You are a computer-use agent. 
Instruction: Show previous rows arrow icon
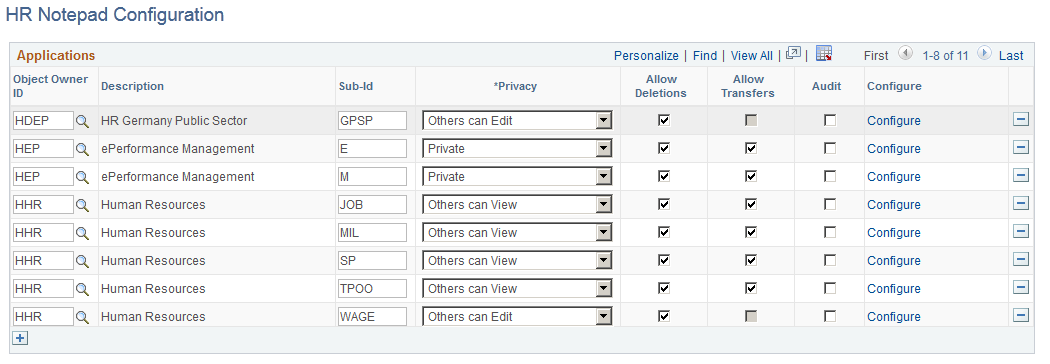pyautogui.click(x=905, y=54)
